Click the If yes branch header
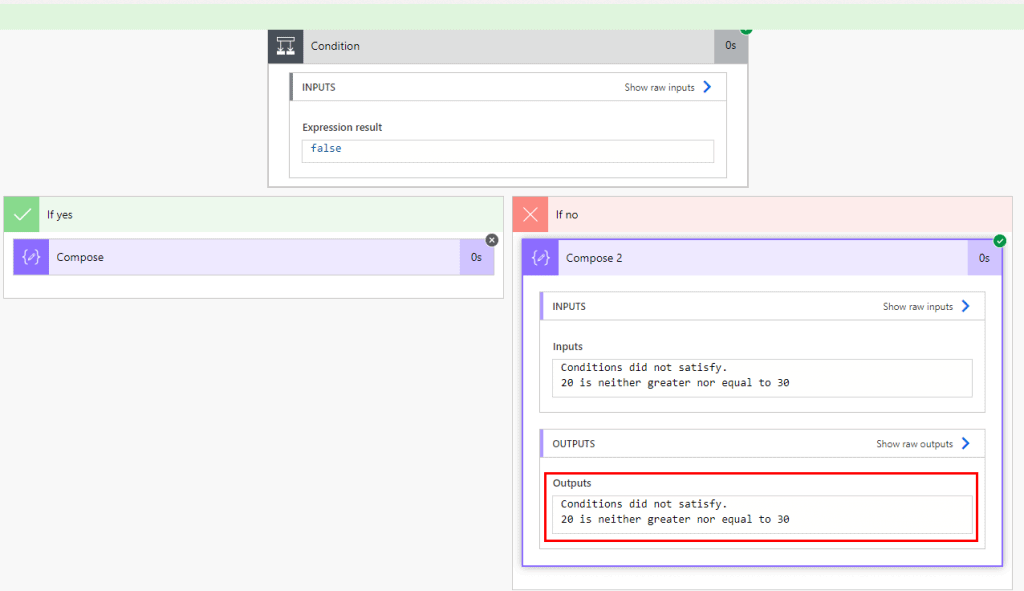This screenshot has width=1024, height=591. click(253, 214)
